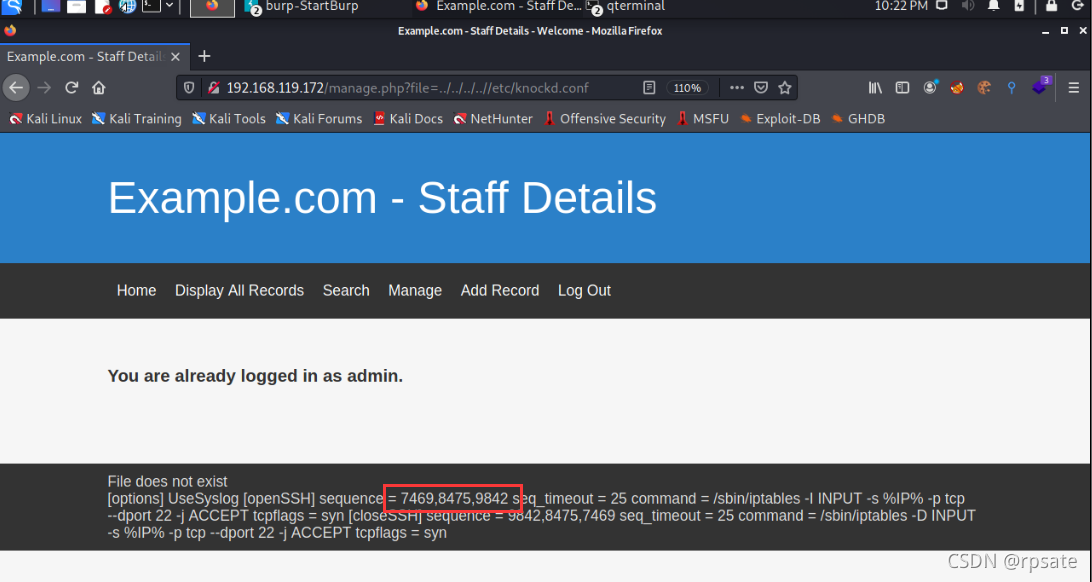This screenshot has height=582, width=1092.
Task: Click the blue pin extension icon
Action: (x=1011, y=88)
